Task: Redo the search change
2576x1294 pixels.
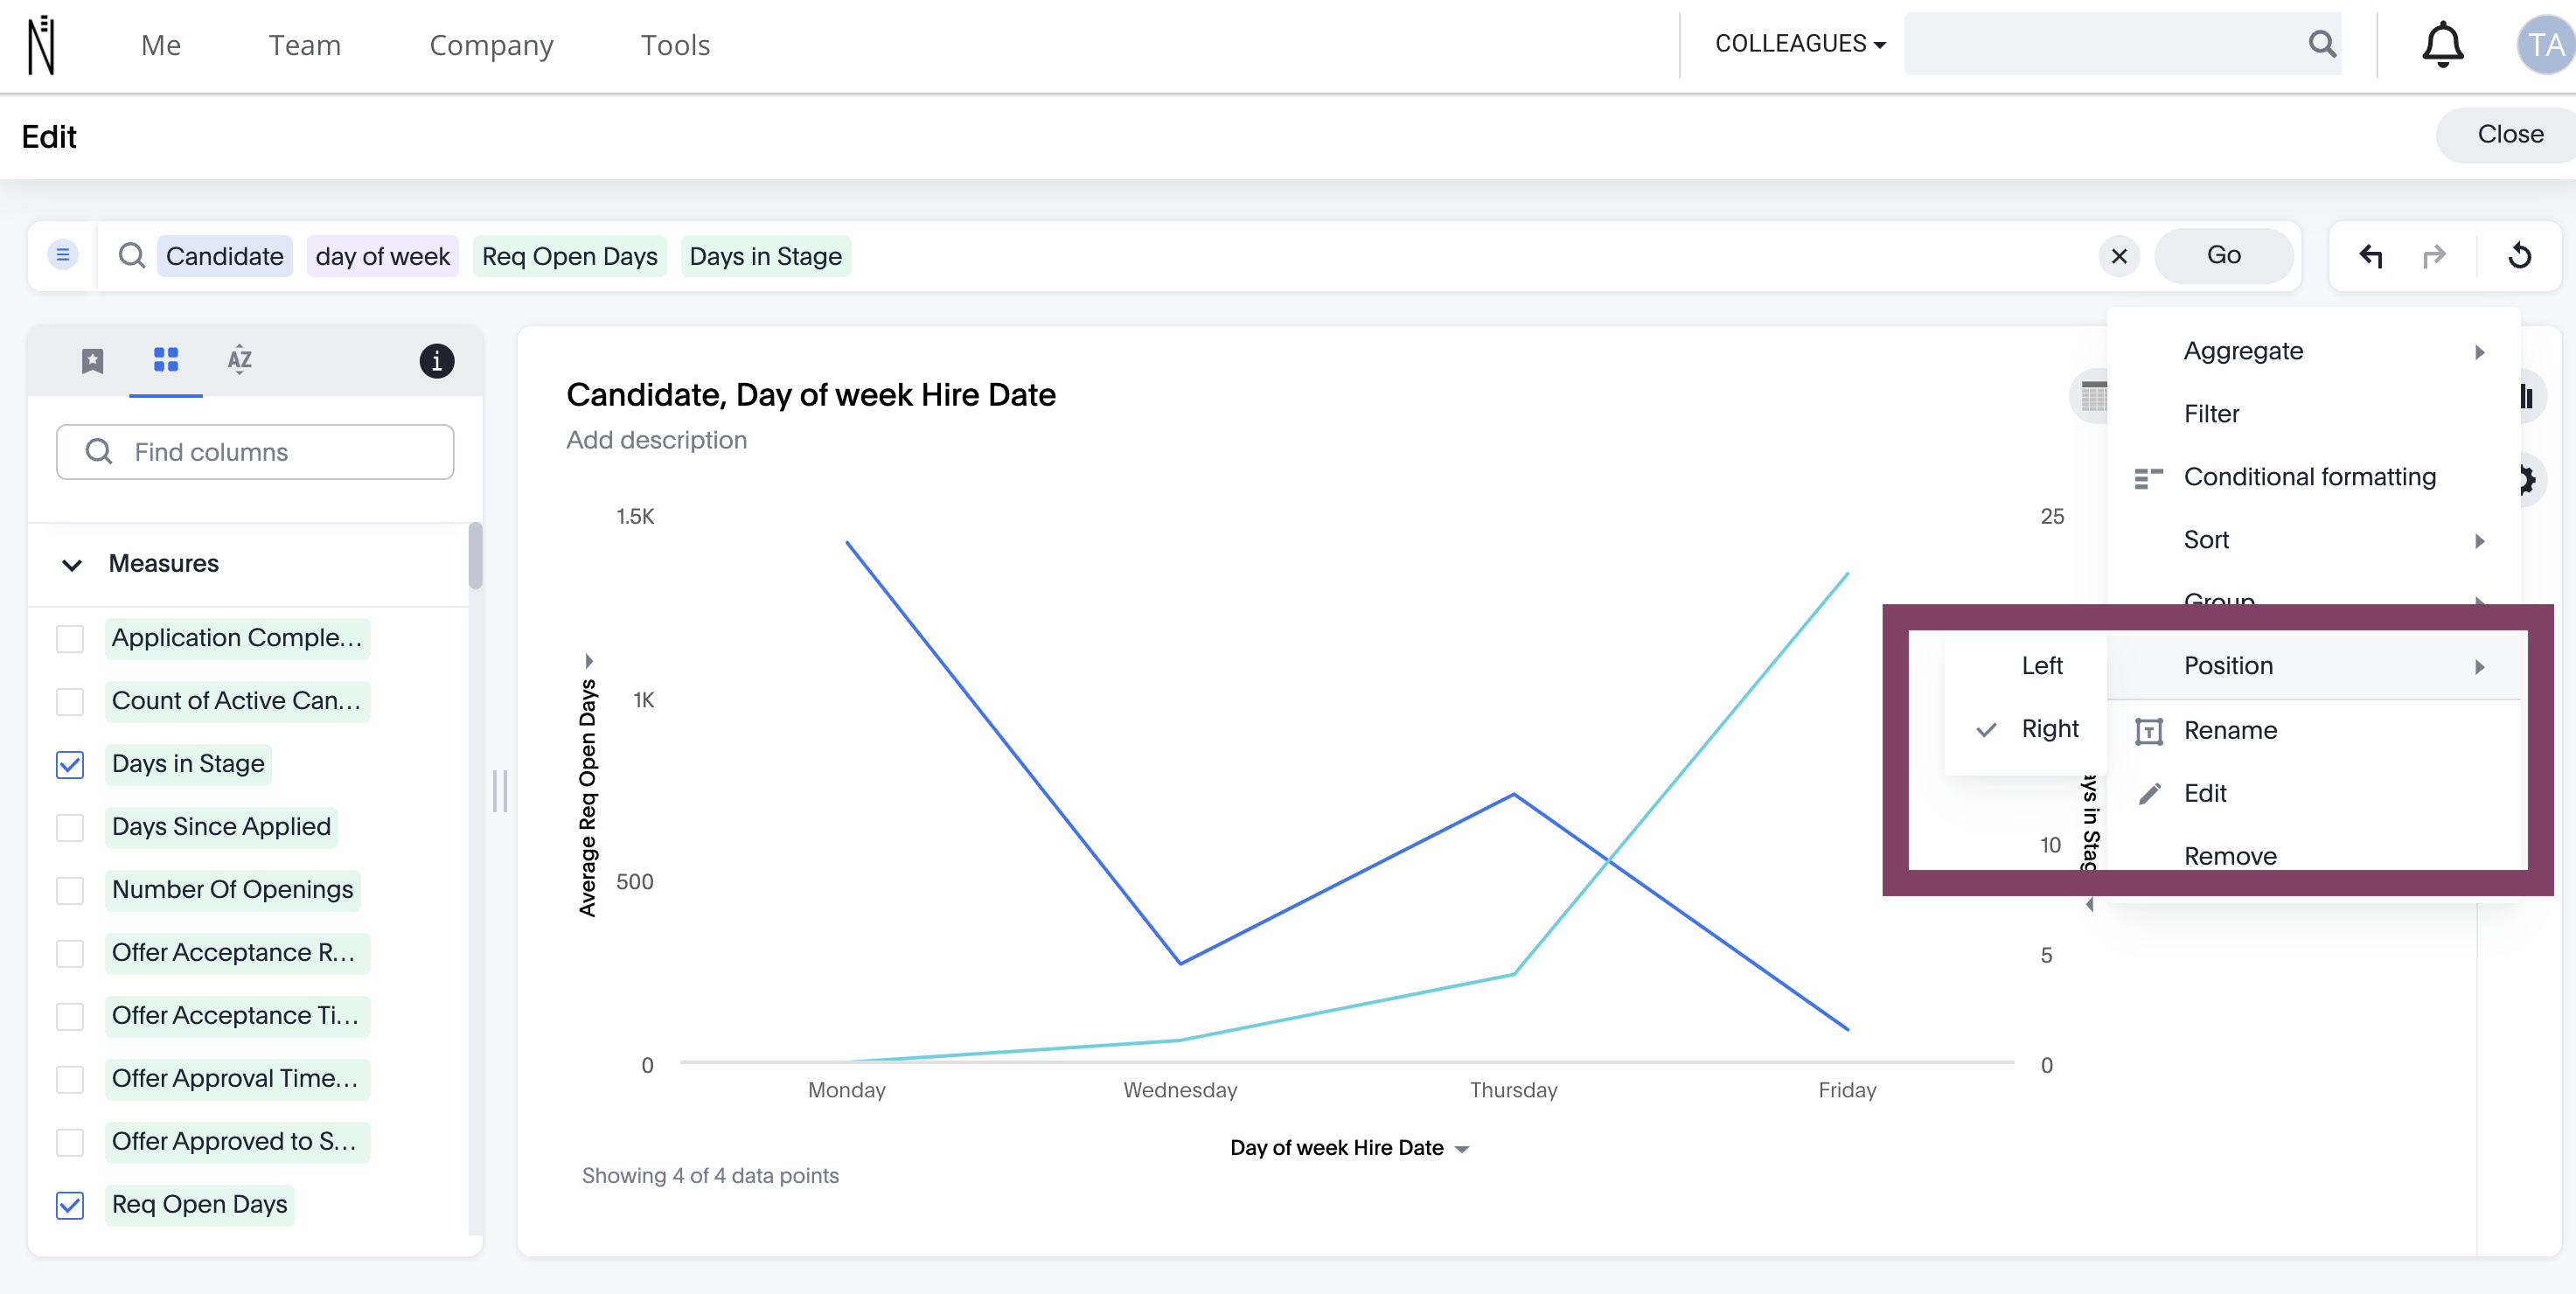Action: (2434, 256)
